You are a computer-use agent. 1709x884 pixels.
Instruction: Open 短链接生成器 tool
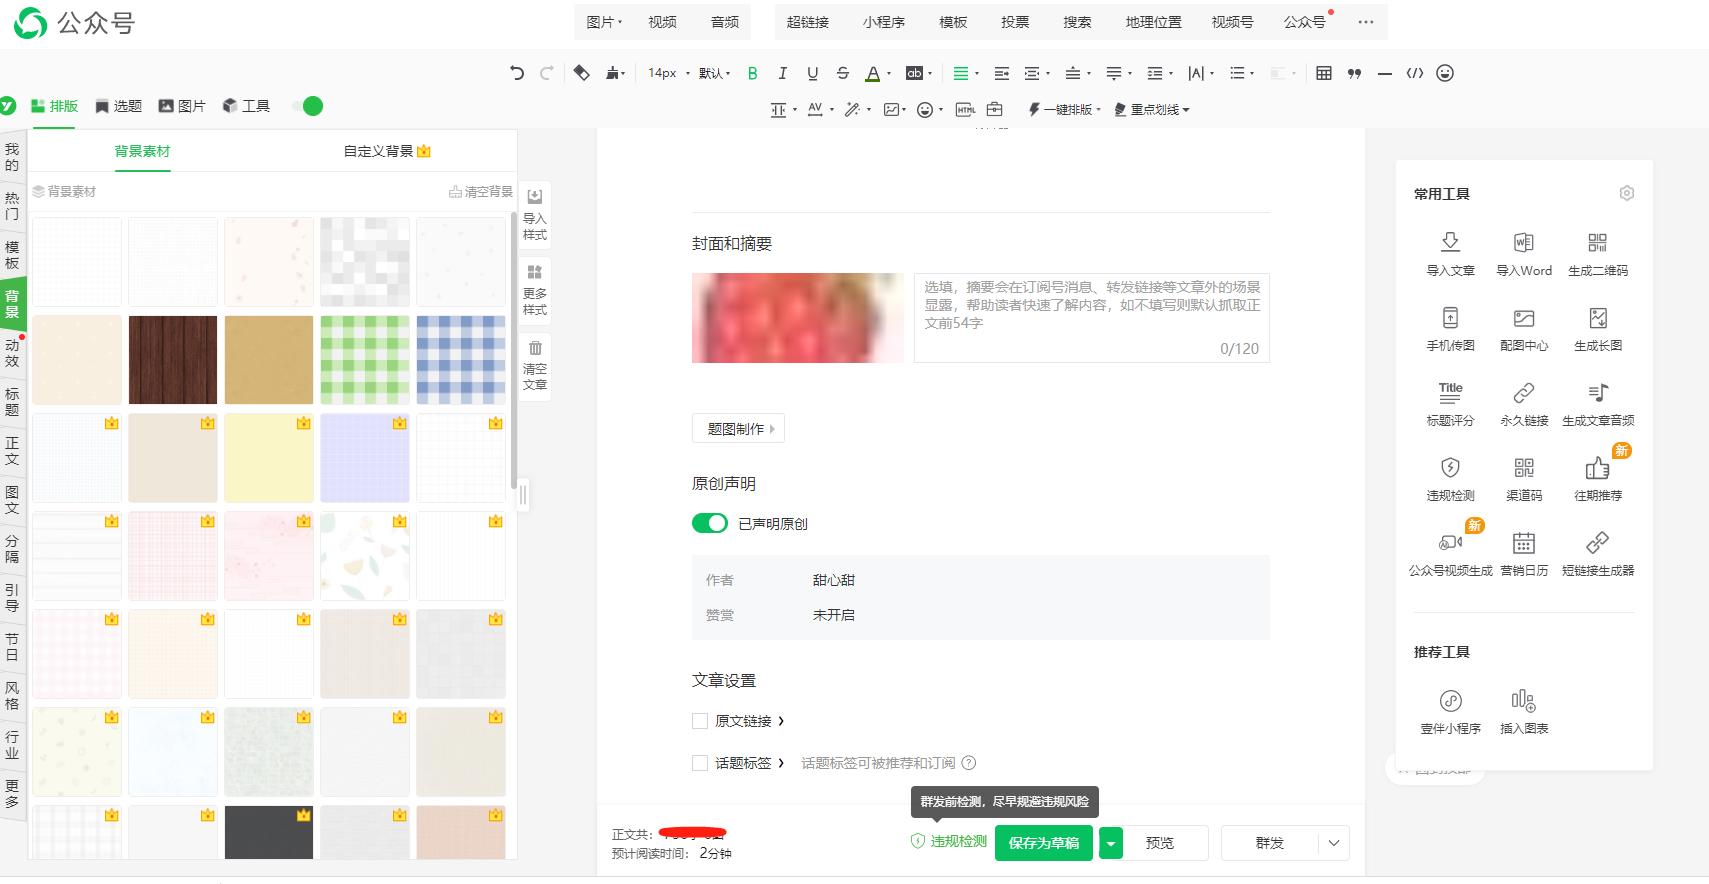point(1598,554)
